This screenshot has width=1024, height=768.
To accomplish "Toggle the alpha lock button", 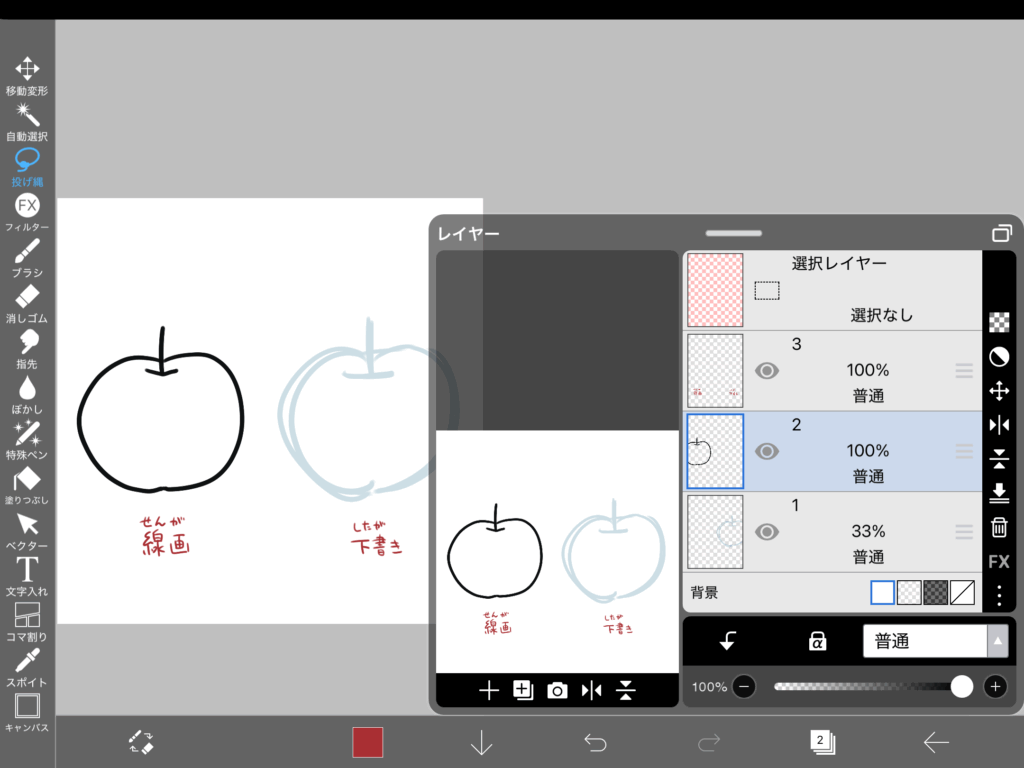I will (x=817, y=641).
